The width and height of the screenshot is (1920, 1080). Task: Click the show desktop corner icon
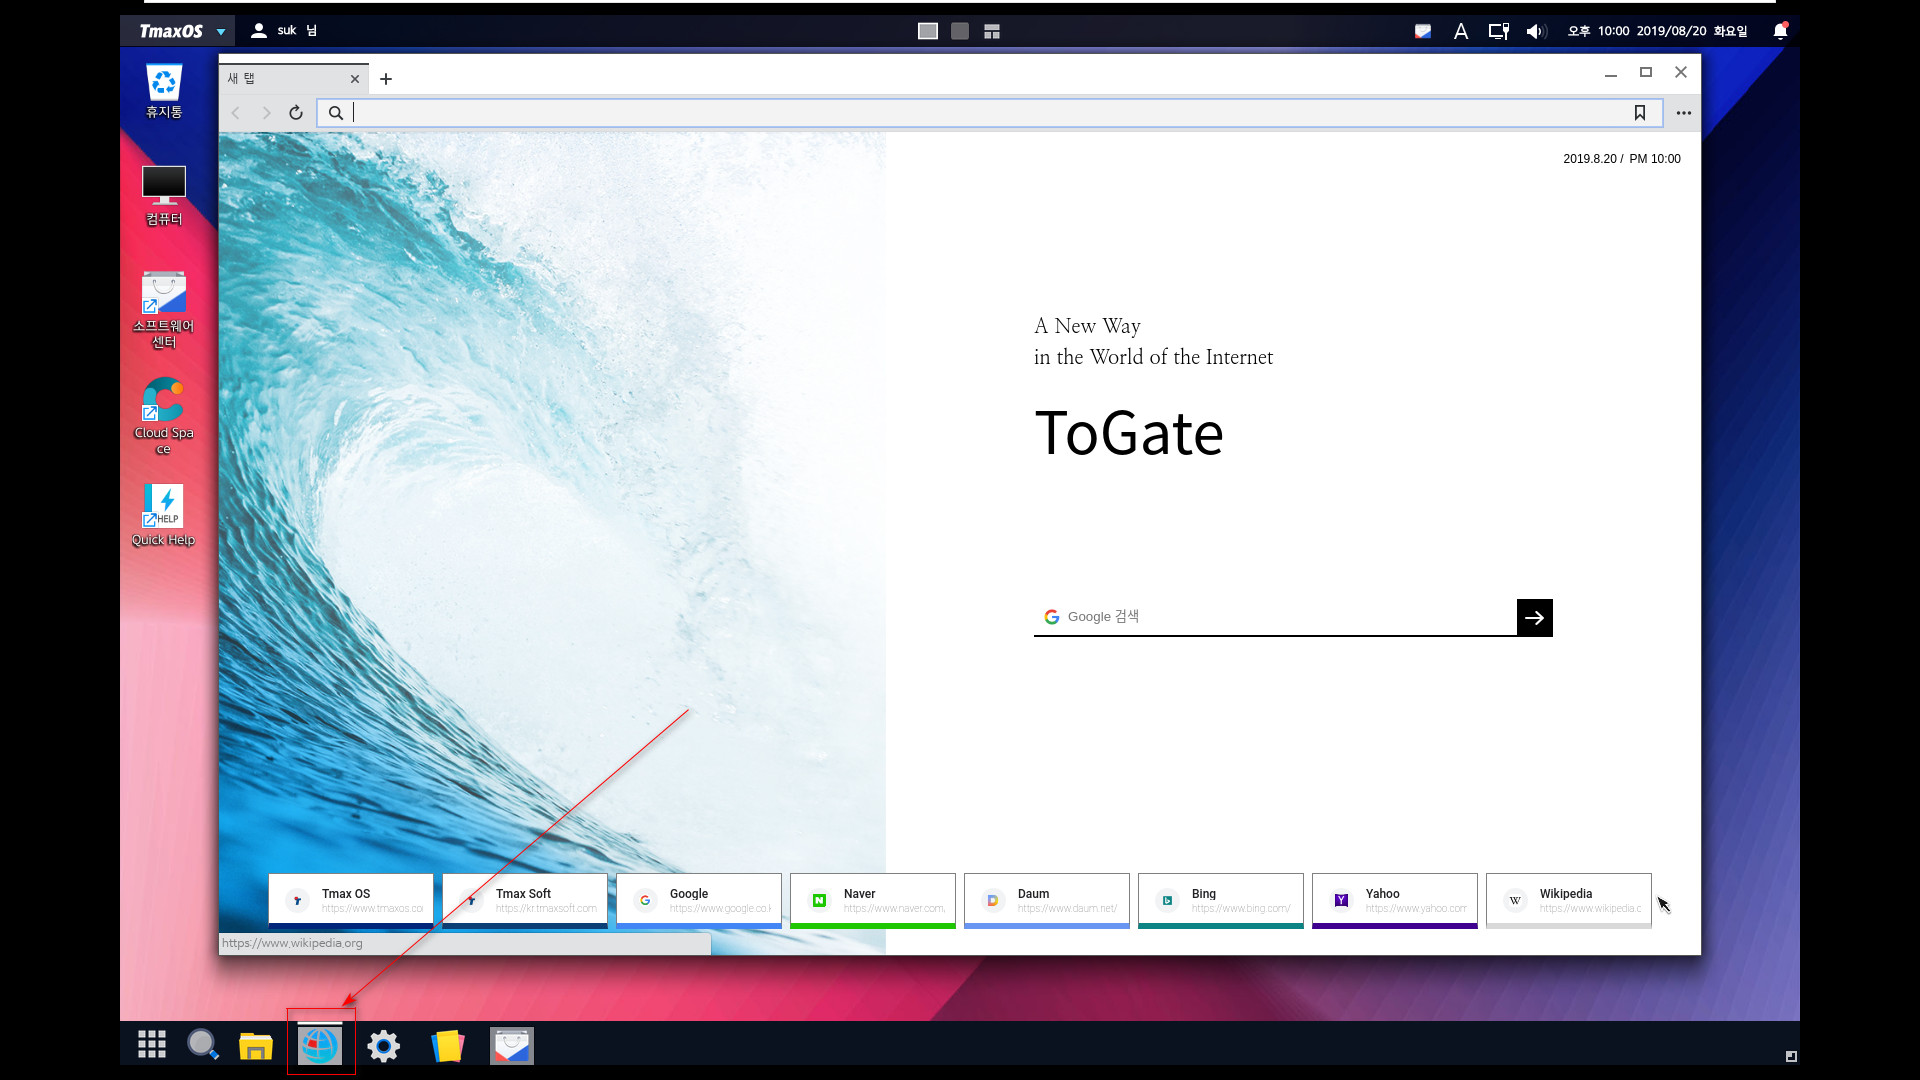tap(1791, 1056)
